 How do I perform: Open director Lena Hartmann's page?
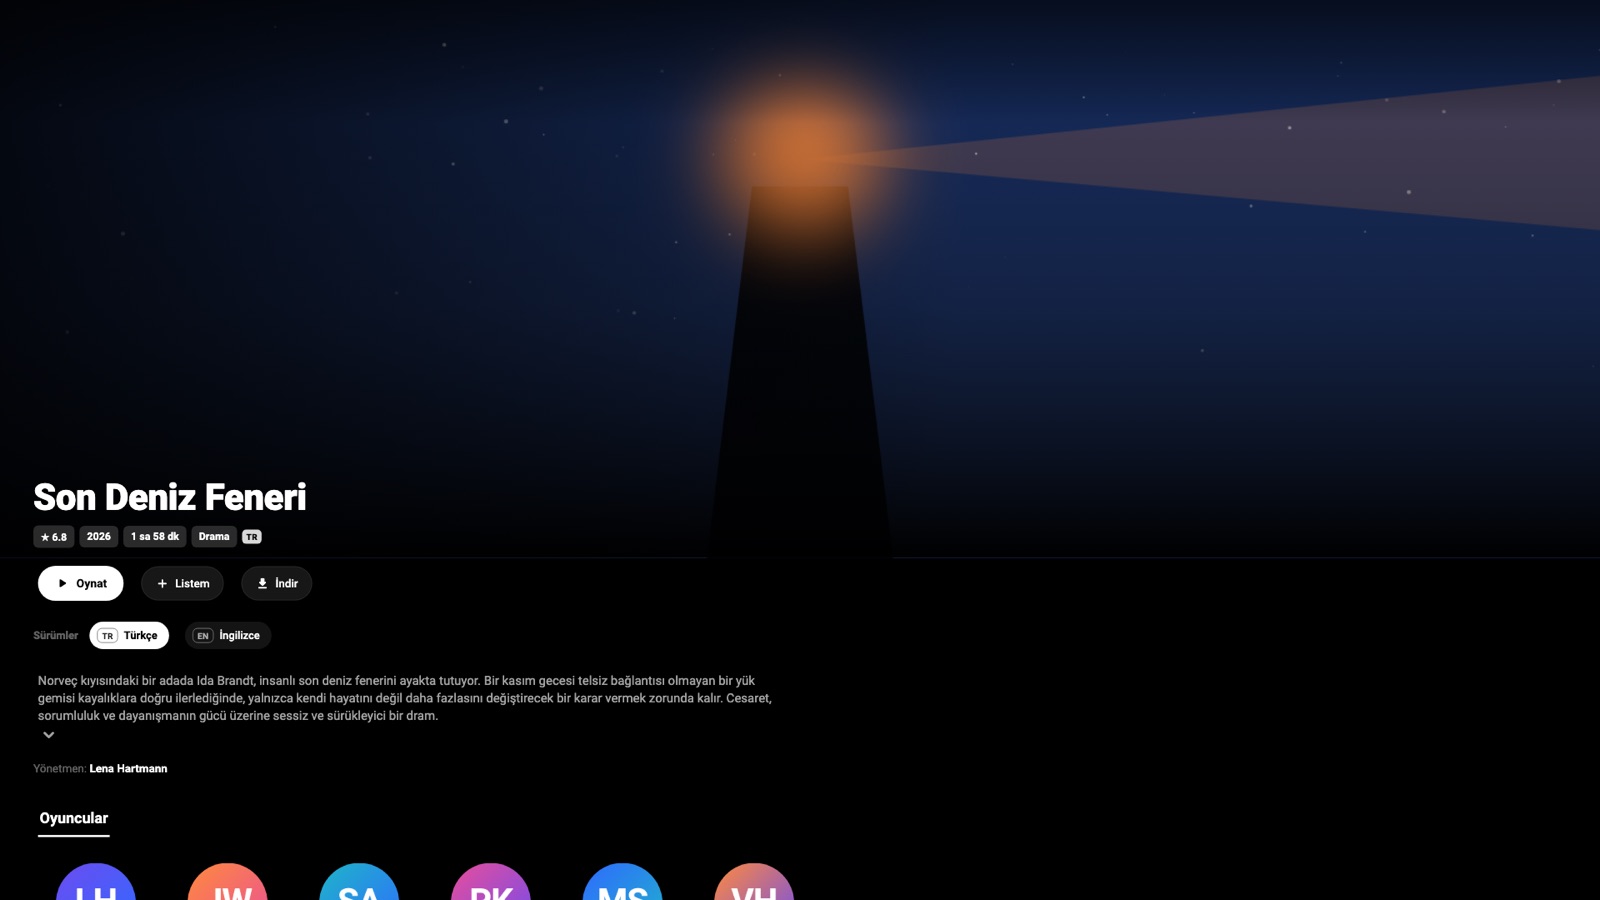coord(128,769)
